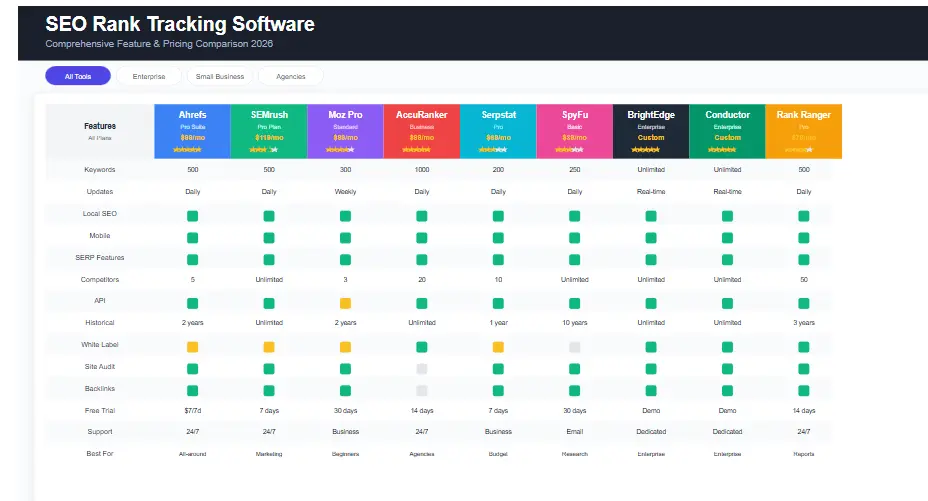Click SpyFu's 10 years historical value
This screenshot has height=501, width=928.
coord(574,322)
